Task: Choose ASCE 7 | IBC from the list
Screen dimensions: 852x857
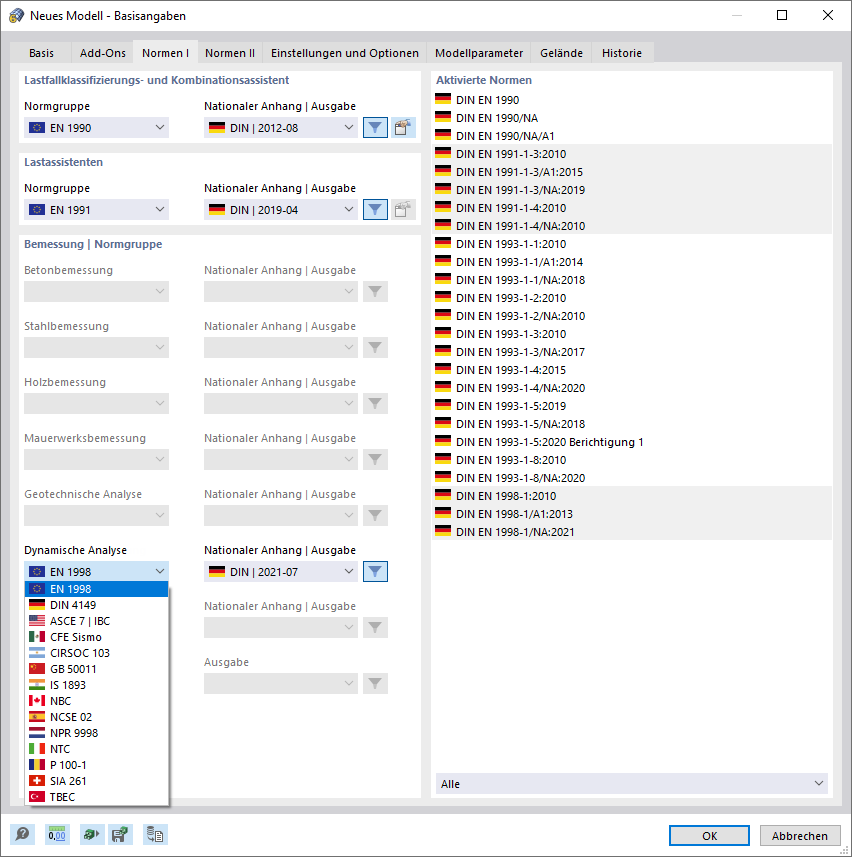Action: [x=96, y=620]
